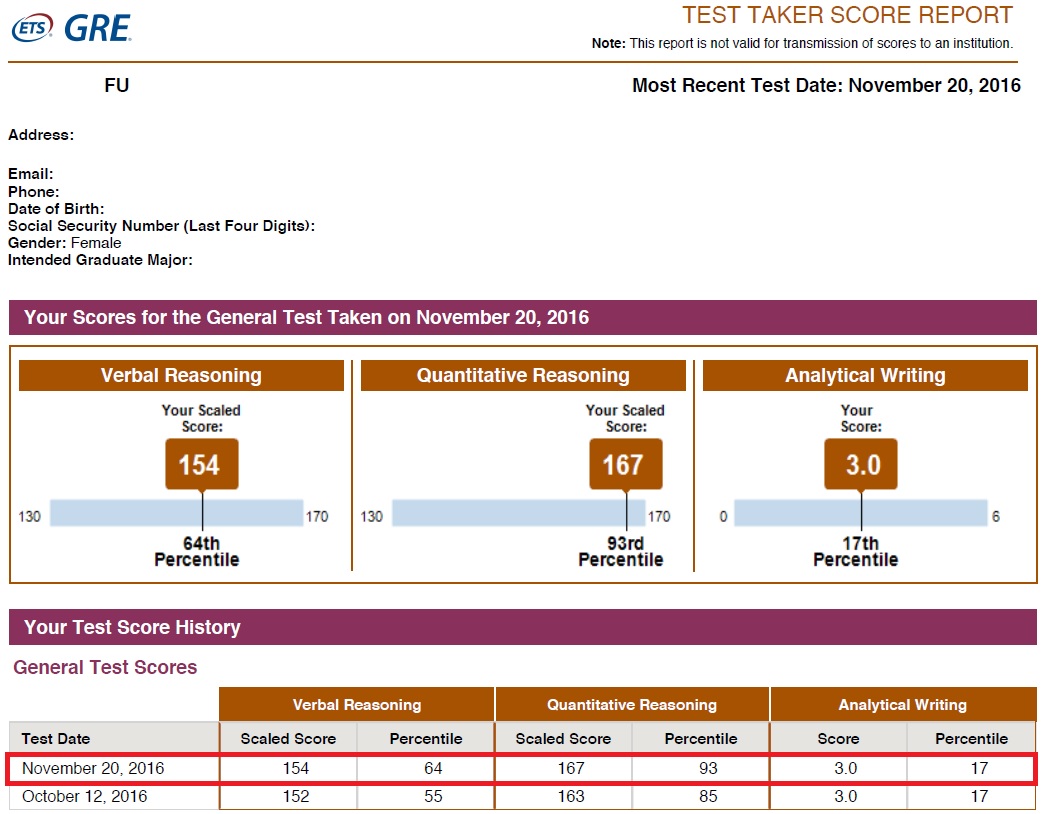Viewport: 1042px width, 814px height.
Task: Click the Your Scores for General Test banner
Action: (x=522, y=317)
